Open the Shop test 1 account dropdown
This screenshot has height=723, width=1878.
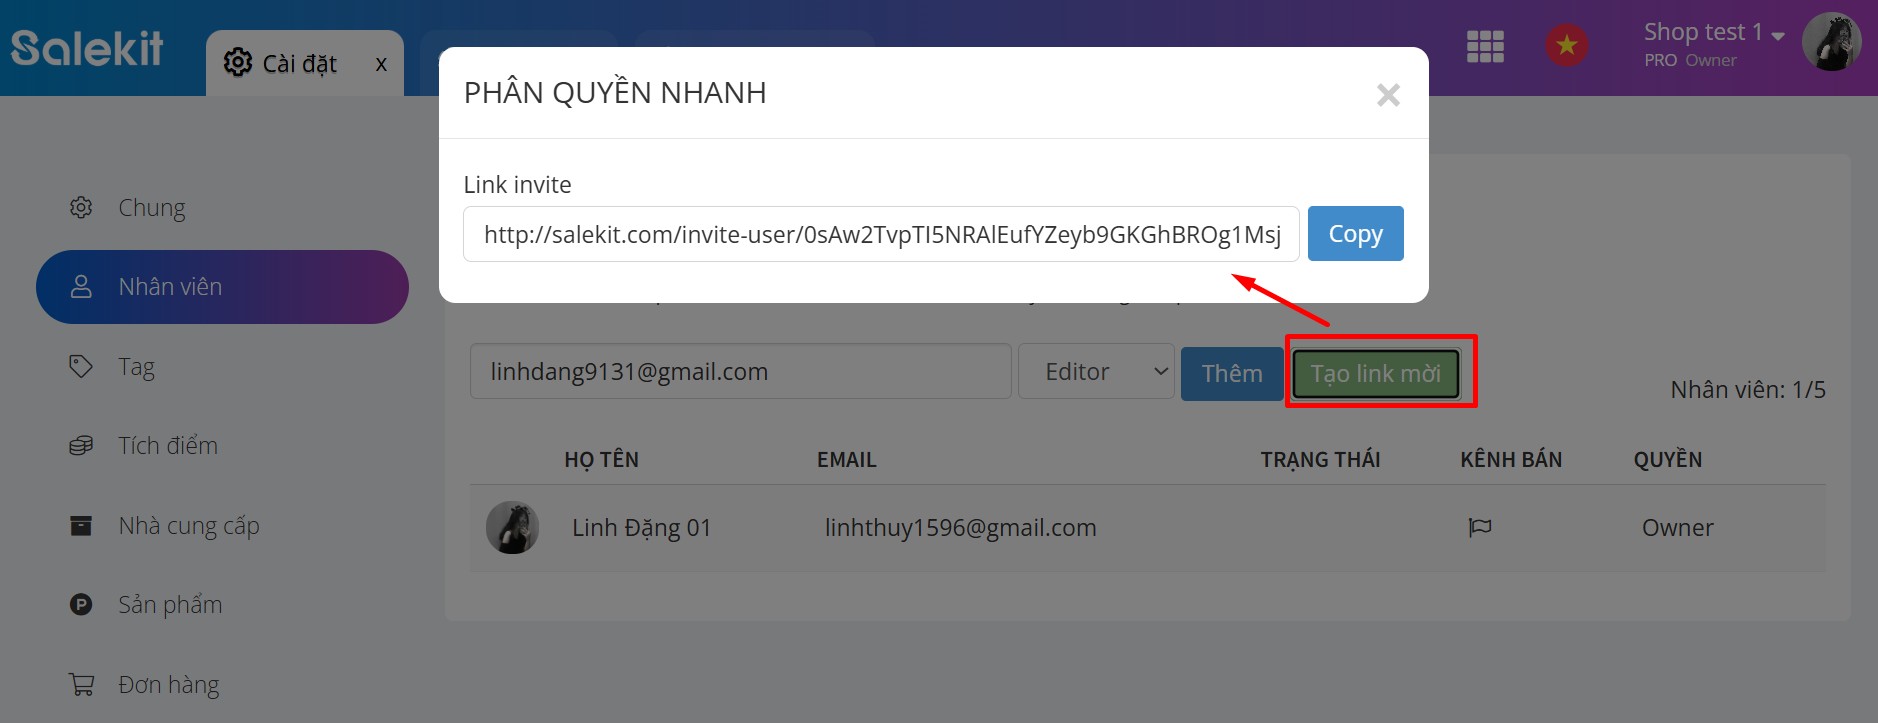tap(1713, 33)
